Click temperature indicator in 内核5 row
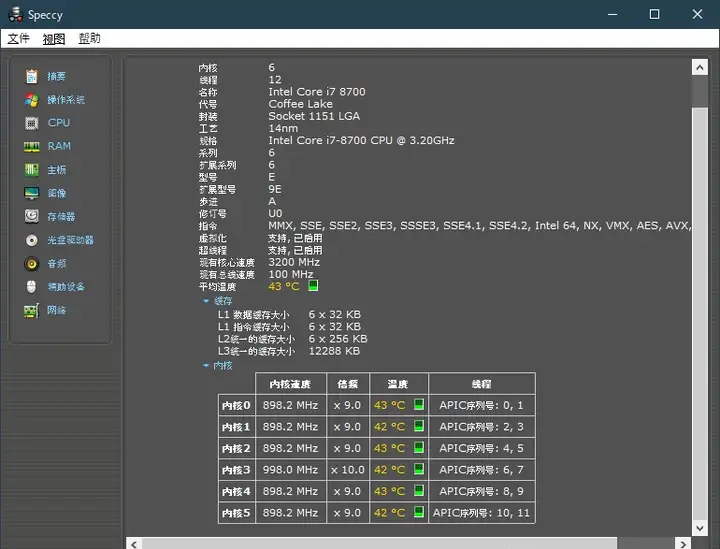The width and height of the screenshot is (720, 549). [418, 512]
